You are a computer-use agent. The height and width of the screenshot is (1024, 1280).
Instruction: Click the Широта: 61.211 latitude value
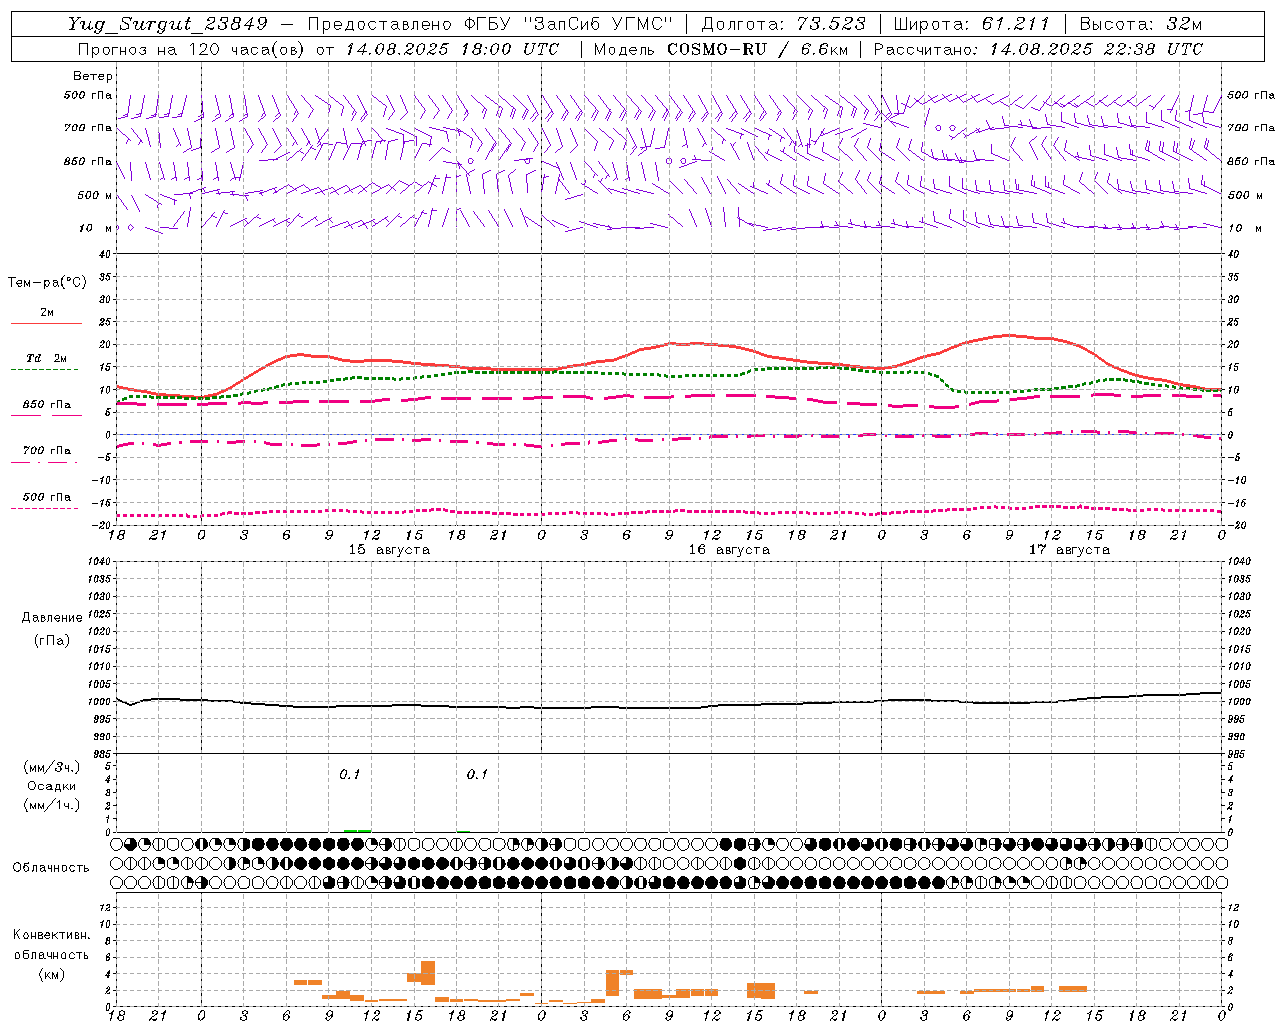pyautogui.click(x=971, y=24)
